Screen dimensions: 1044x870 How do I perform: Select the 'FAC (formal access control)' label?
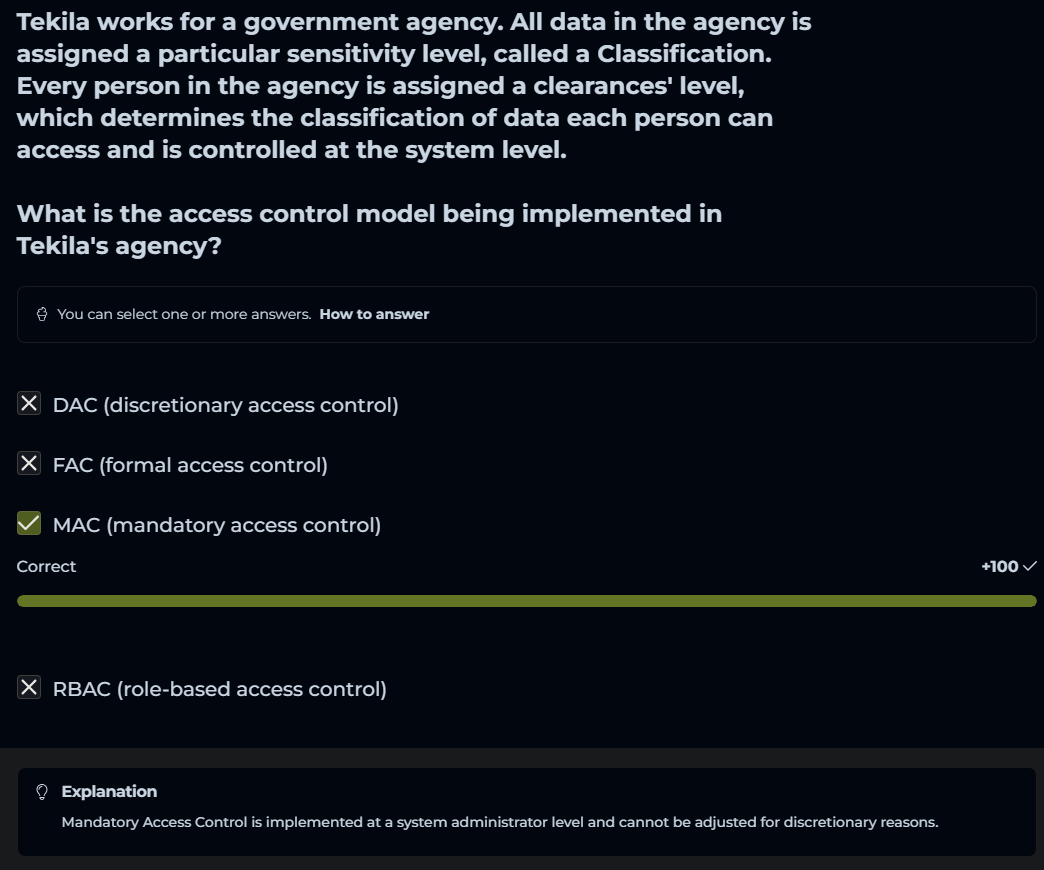coord(190,465)
